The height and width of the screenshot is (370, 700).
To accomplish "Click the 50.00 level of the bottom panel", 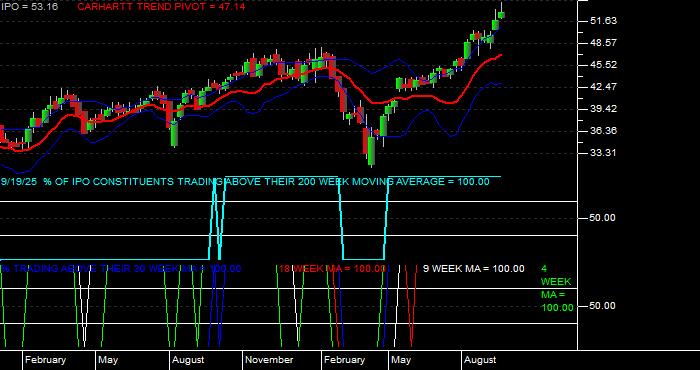I will pyautogui.click(x=603, y=306).
